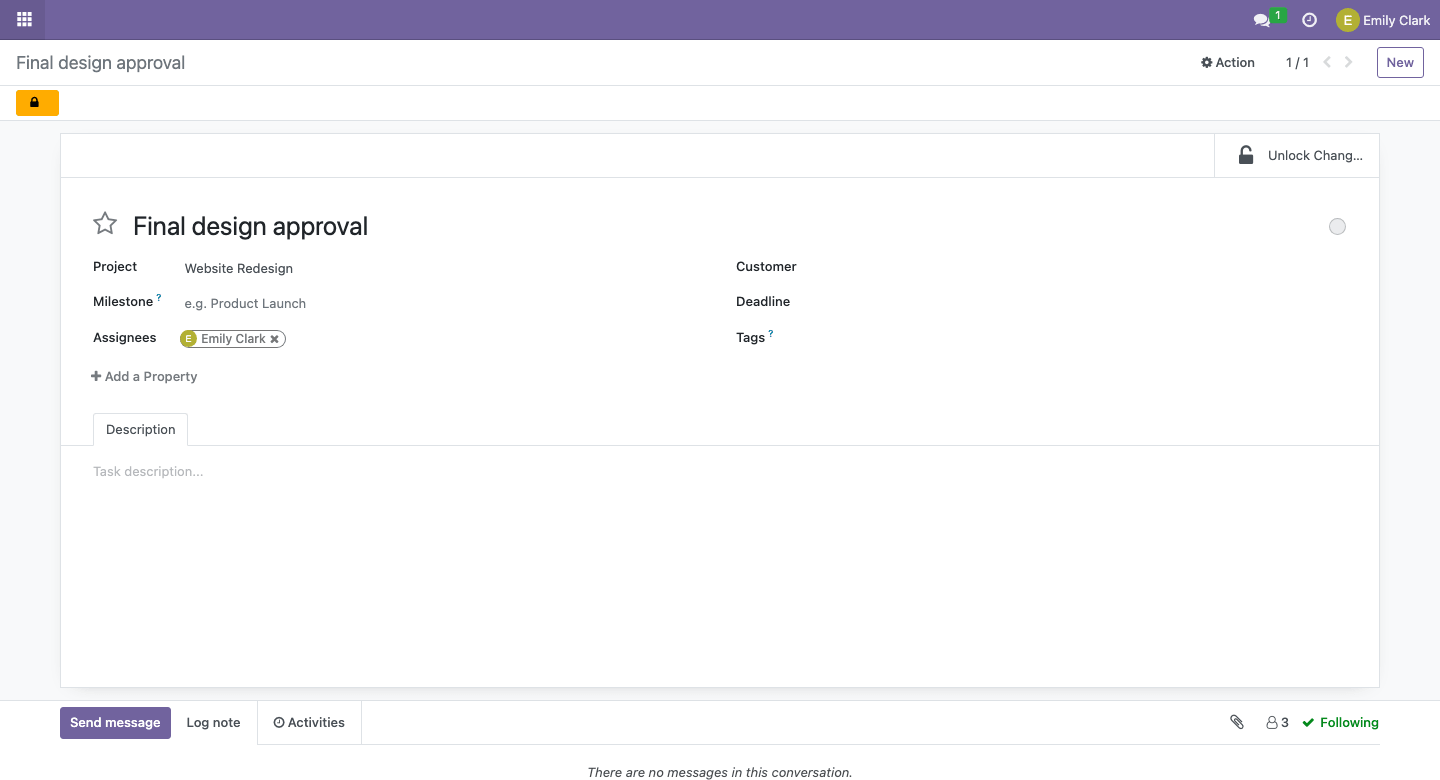Screen dimensions: 1440x780
Task: Go to next record arrow
Action: click(1349, 62)
